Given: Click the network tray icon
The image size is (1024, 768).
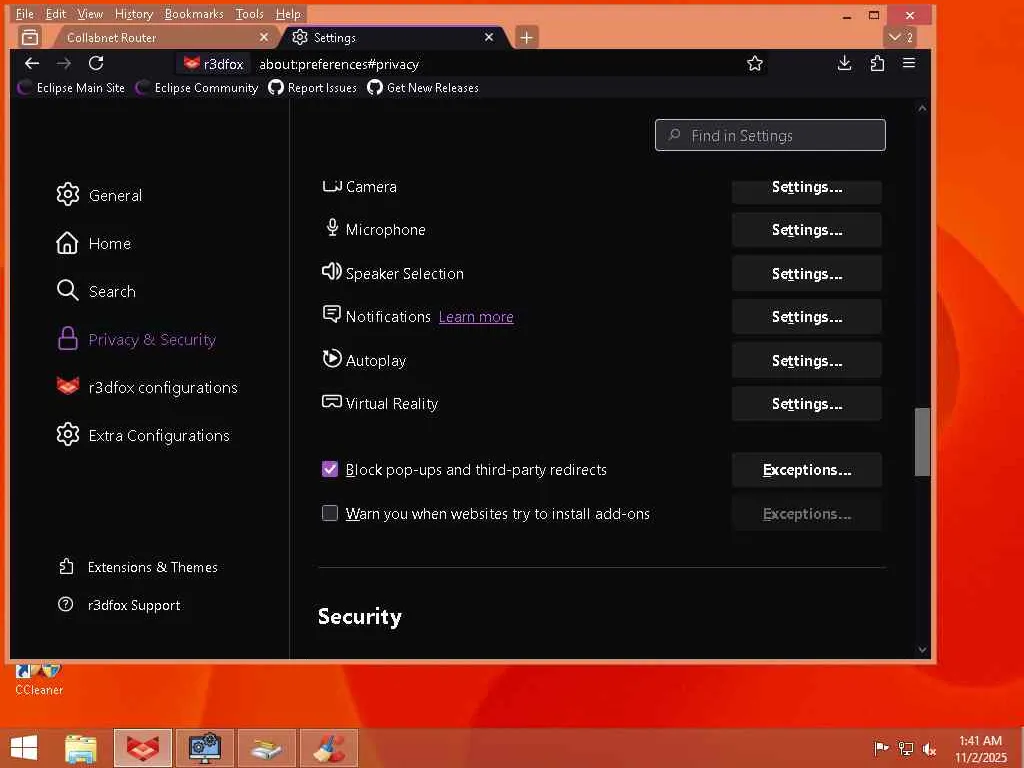Looking at the screenshot, I should coord(905,748).
